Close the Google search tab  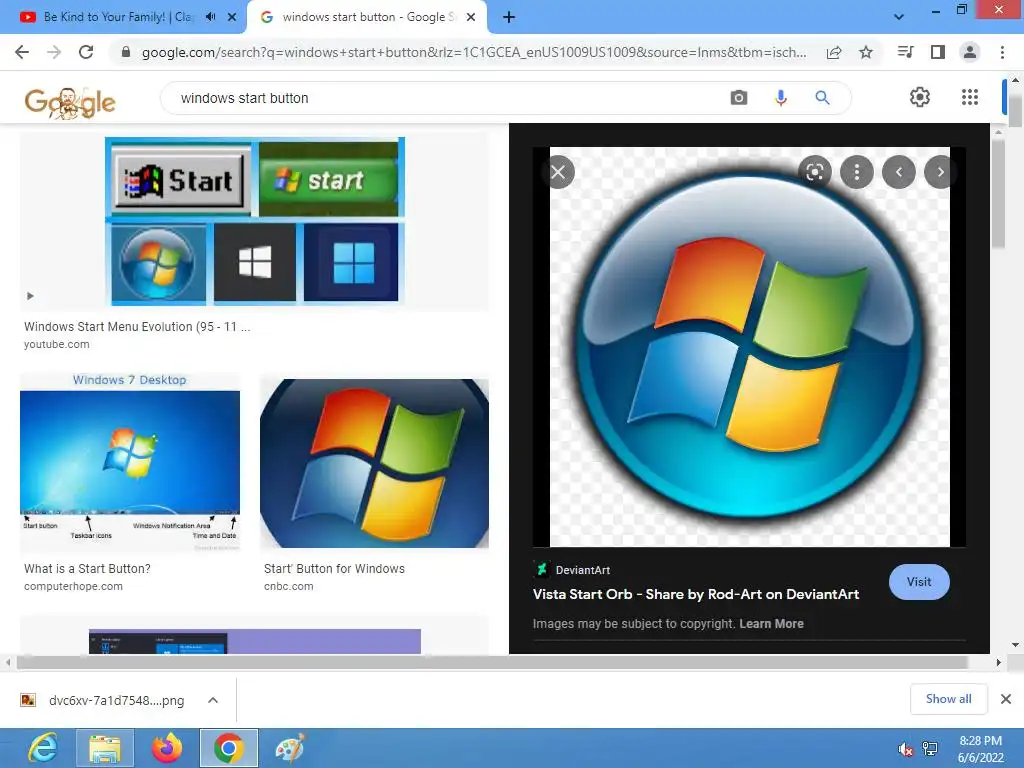471,17
